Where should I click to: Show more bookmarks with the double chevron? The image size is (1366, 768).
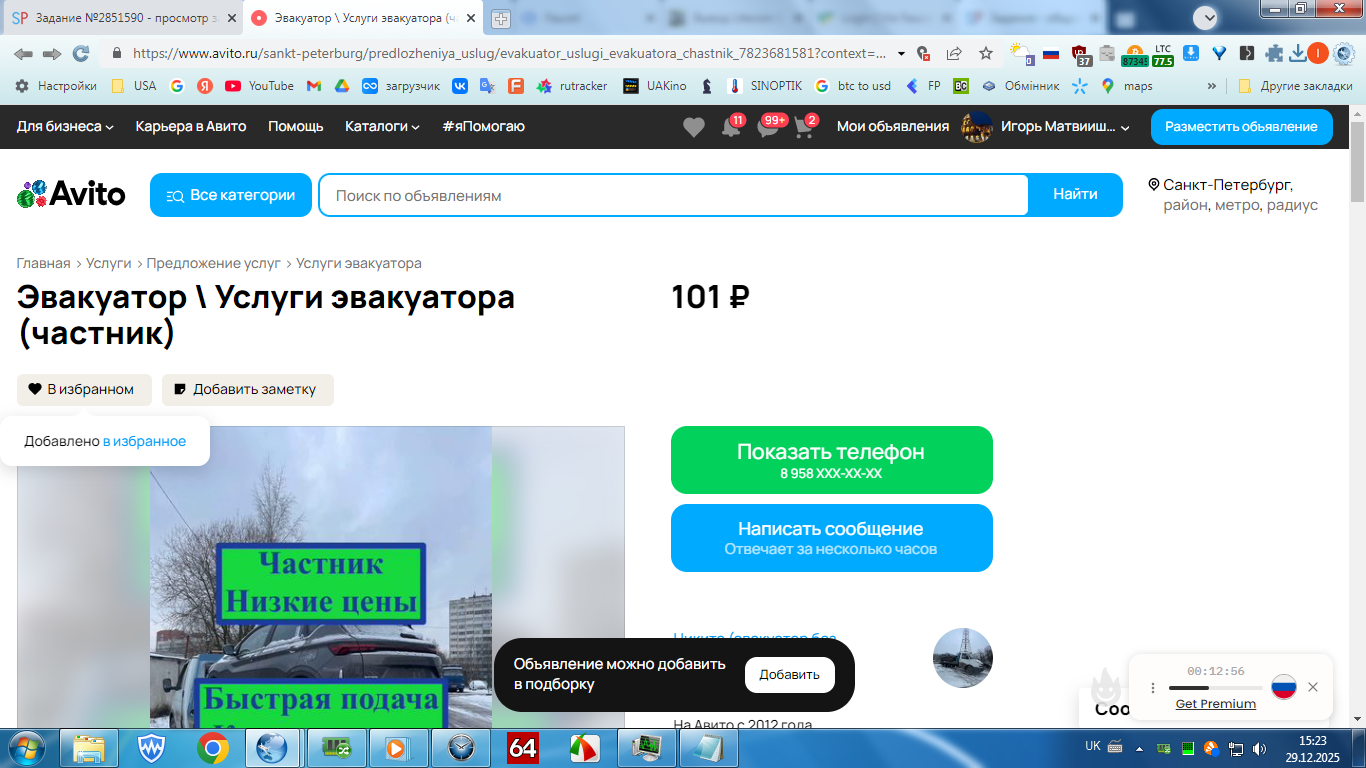coord(1212,86)
